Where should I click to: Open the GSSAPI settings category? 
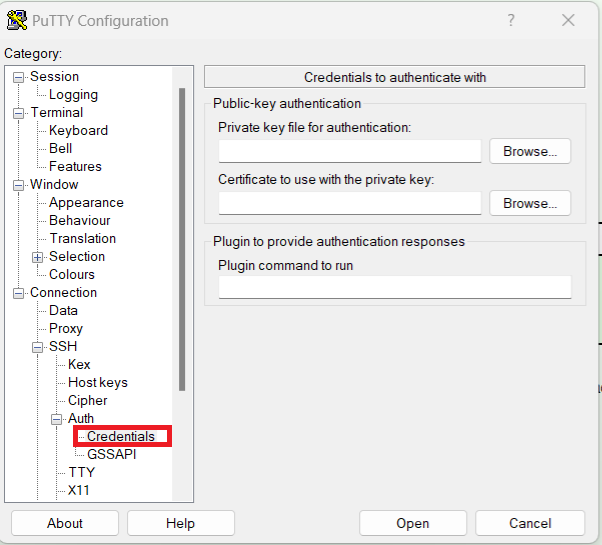[x=111, y=454]
